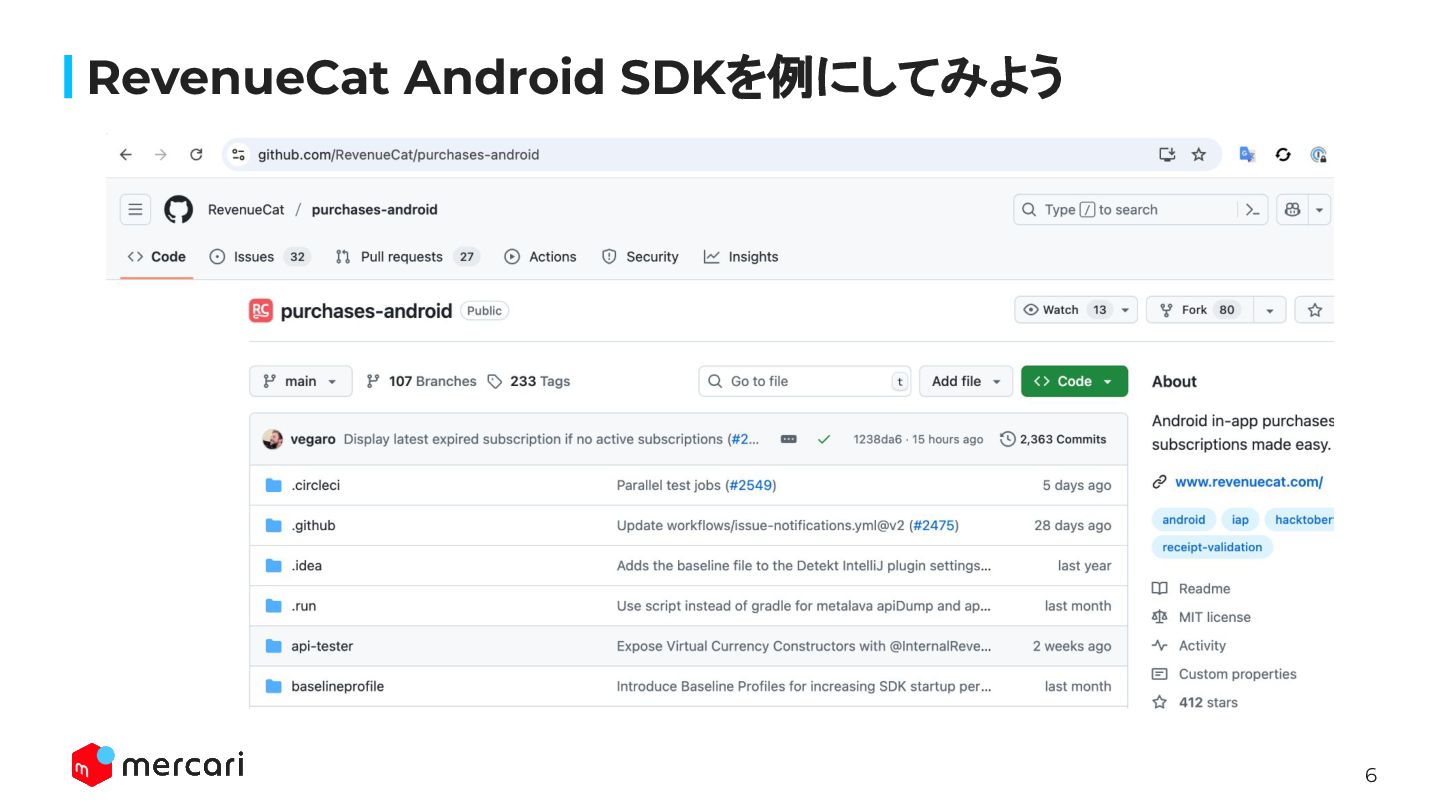This screenshot has width=1440, height=810.
Task: Click the Activity pulse icon
Action: (1160, 646)
